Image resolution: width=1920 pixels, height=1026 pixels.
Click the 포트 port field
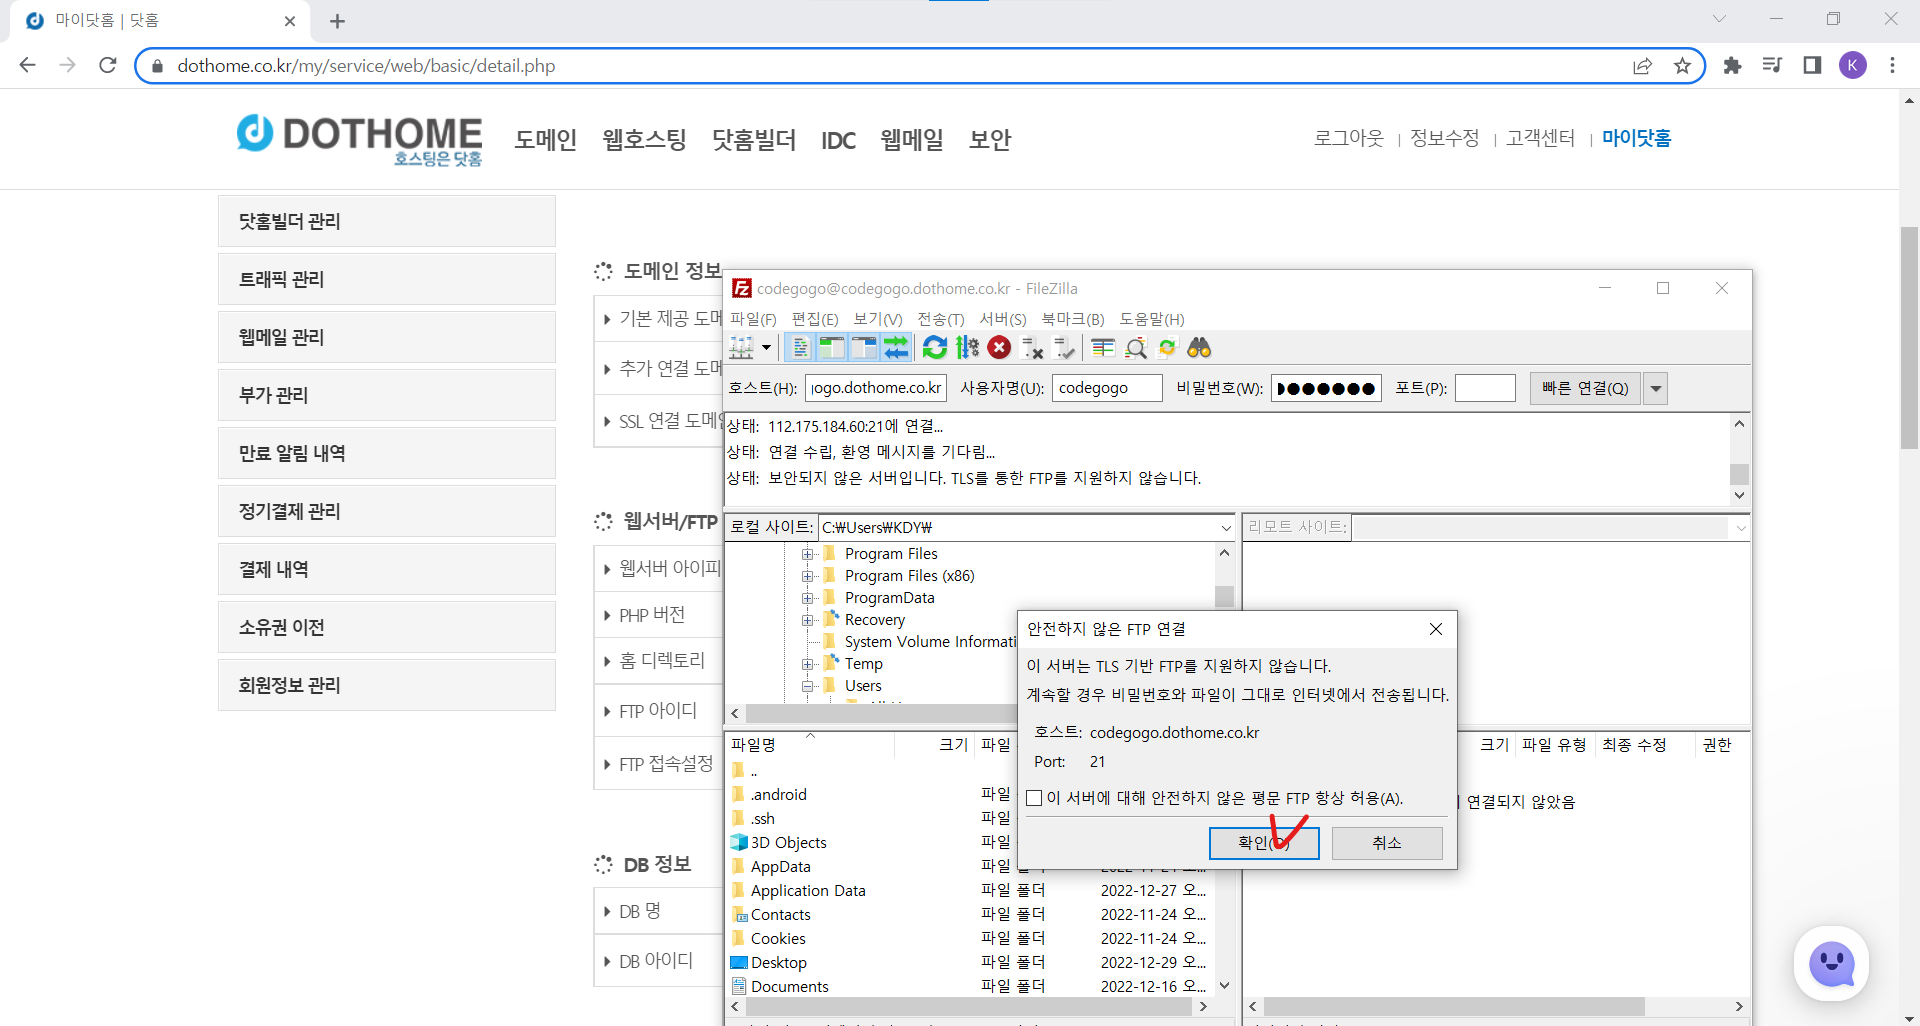(x=1485, y=388)
